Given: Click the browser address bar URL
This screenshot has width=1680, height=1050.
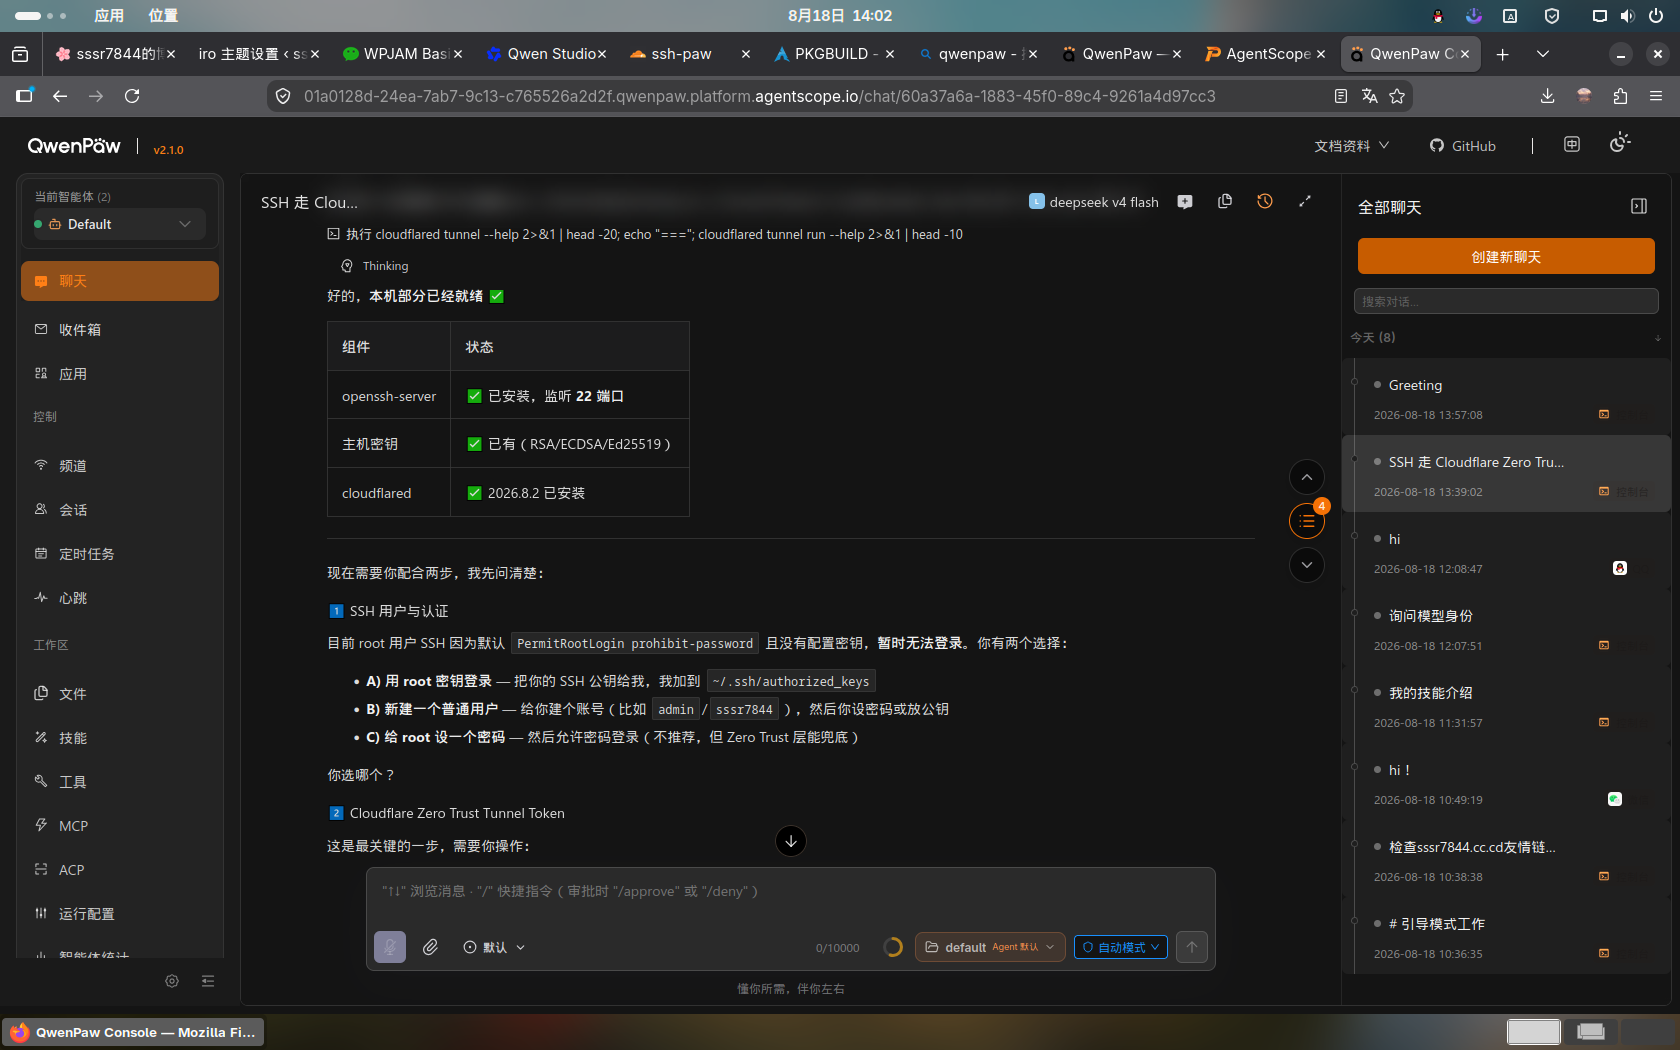Looking at the screenshot, I should tap(760, 96).
